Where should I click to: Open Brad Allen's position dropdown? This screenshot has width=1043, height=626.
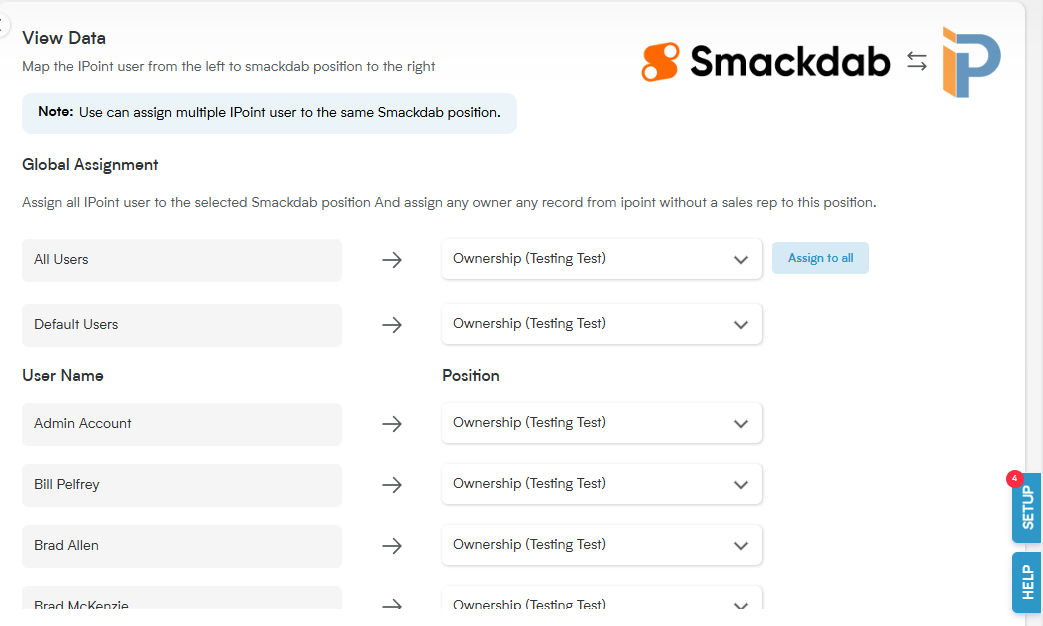(601, 545)
